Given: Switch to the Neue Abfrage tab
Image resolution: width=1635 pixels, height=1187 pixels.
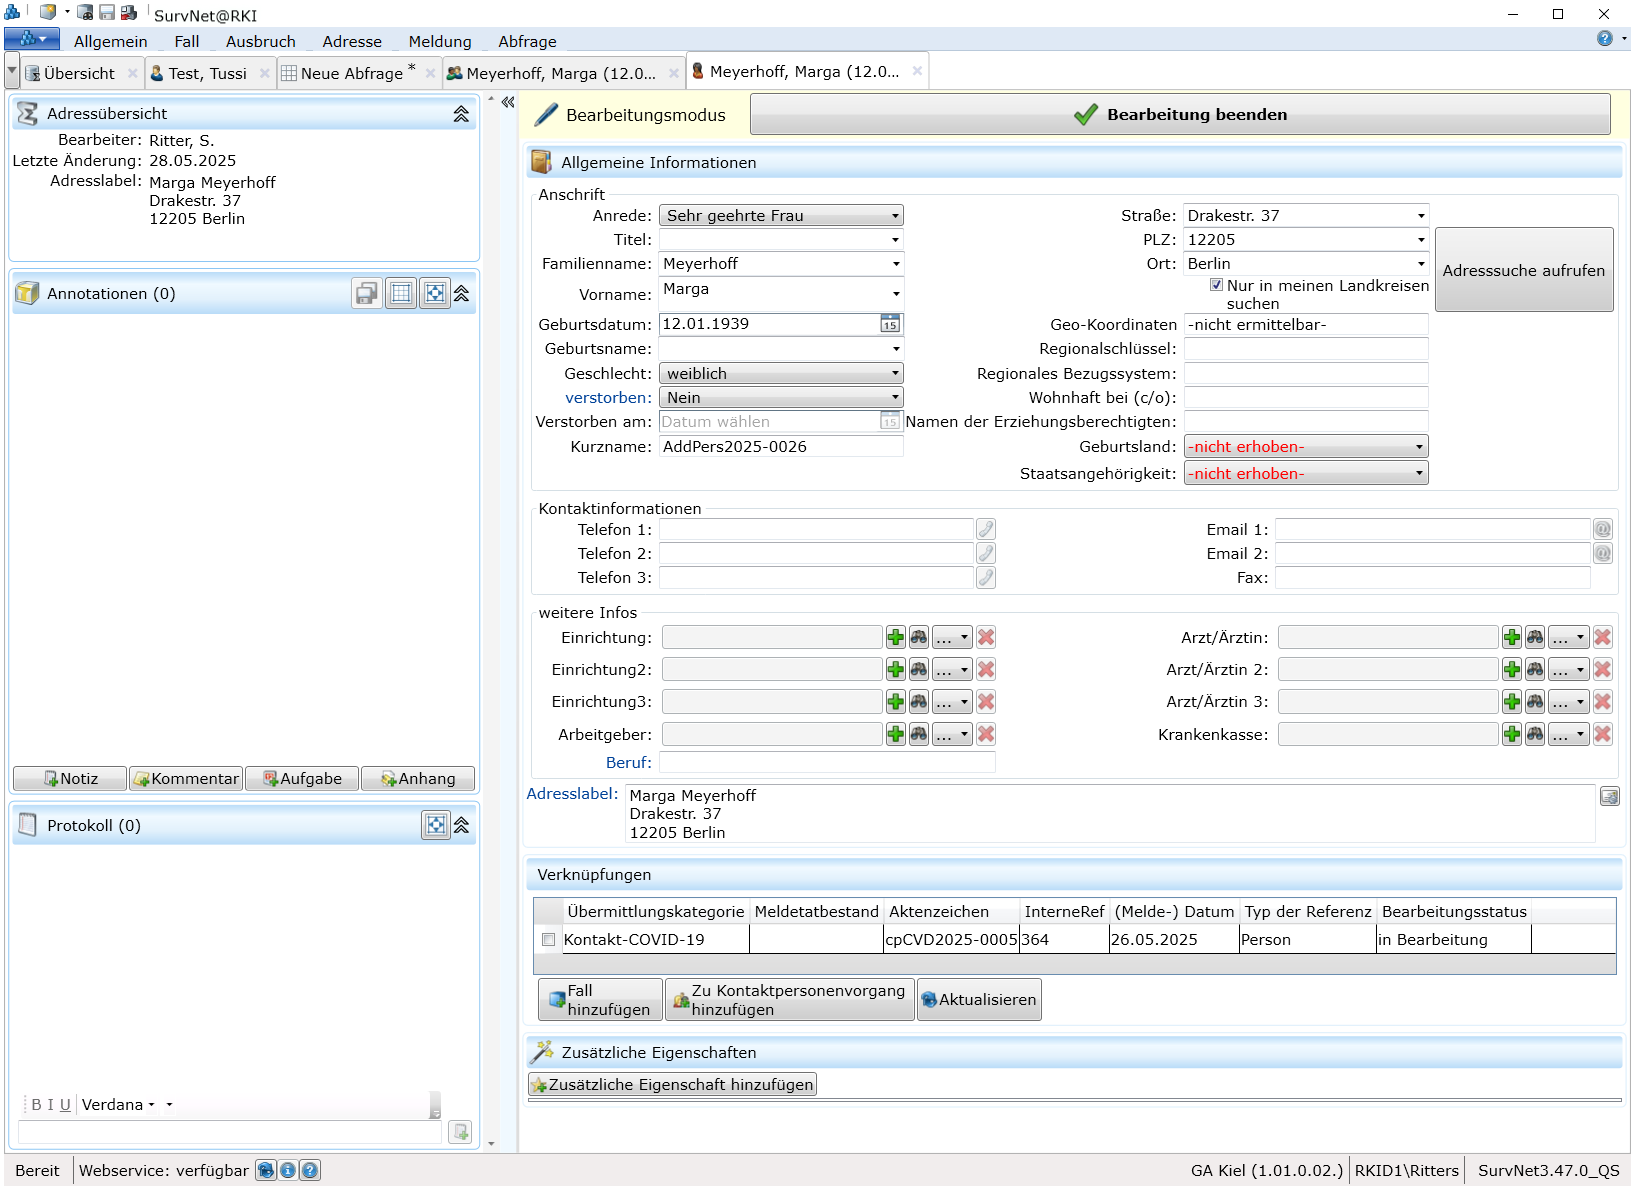Looking at the screenshot, I should (351, 73).
